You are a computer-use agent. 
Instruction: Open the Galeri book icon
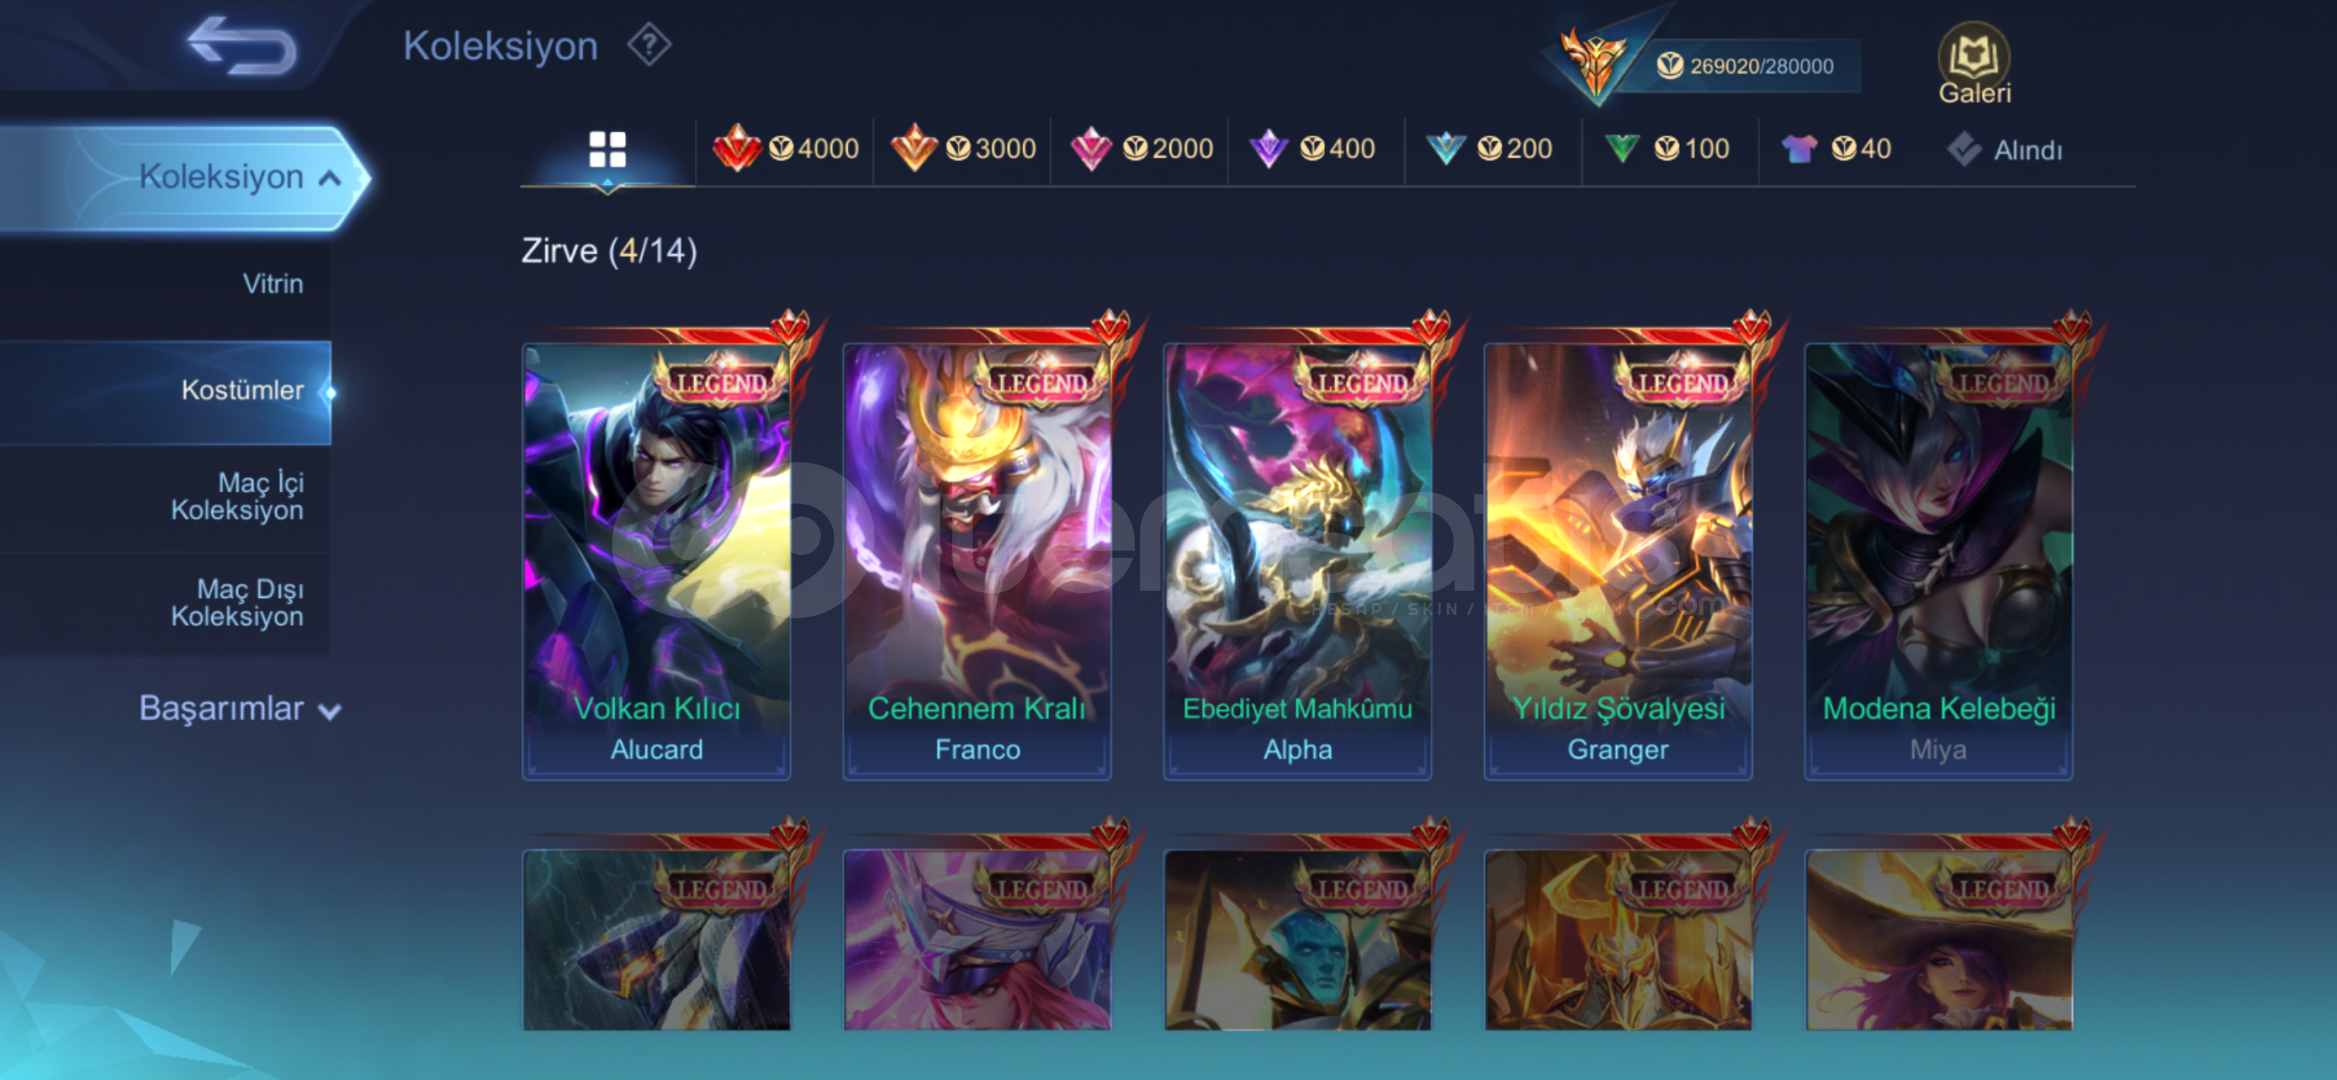tap(1974, 64)
